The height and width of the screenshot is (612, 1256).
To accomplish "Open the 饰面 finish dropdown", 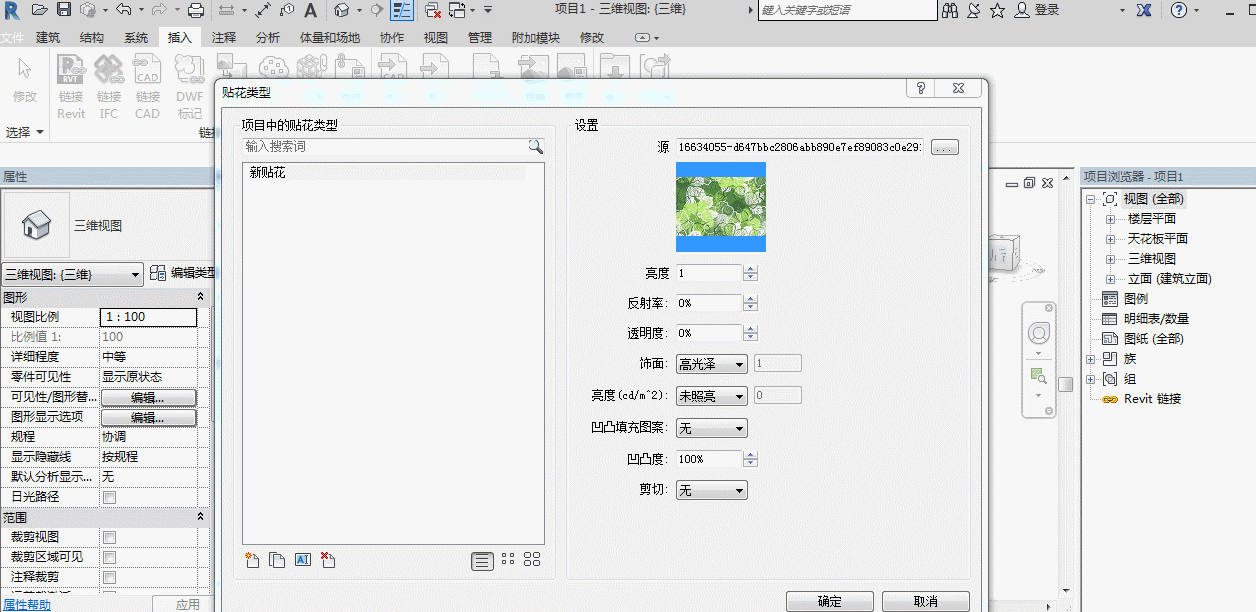I will point(712,364).
